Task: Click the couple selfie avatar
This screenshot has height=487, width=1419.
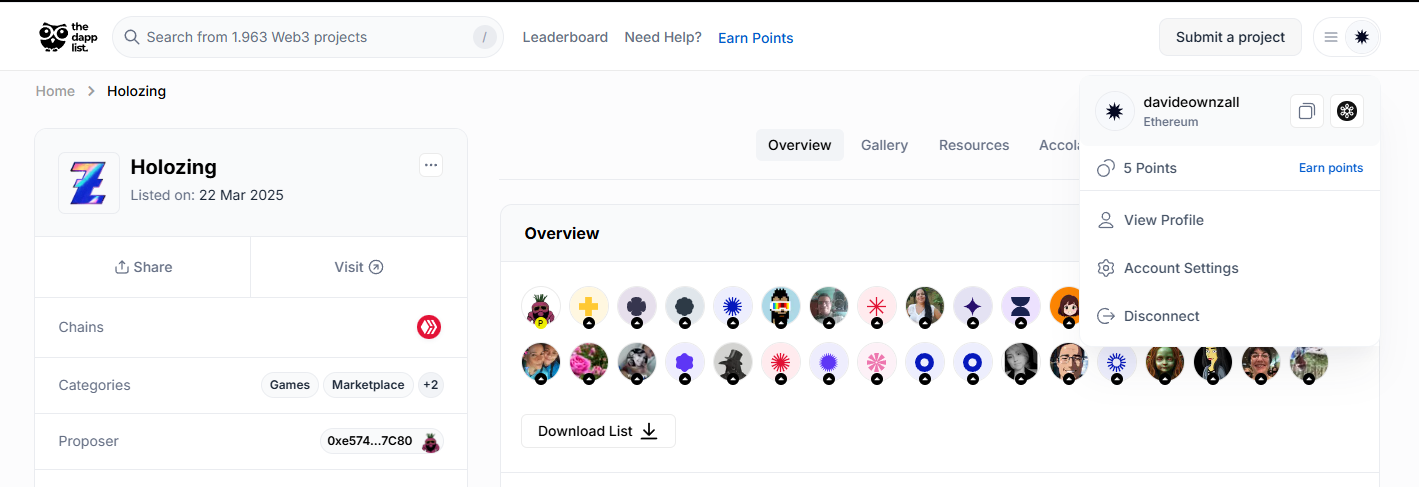Action: (x=541, y=362)
